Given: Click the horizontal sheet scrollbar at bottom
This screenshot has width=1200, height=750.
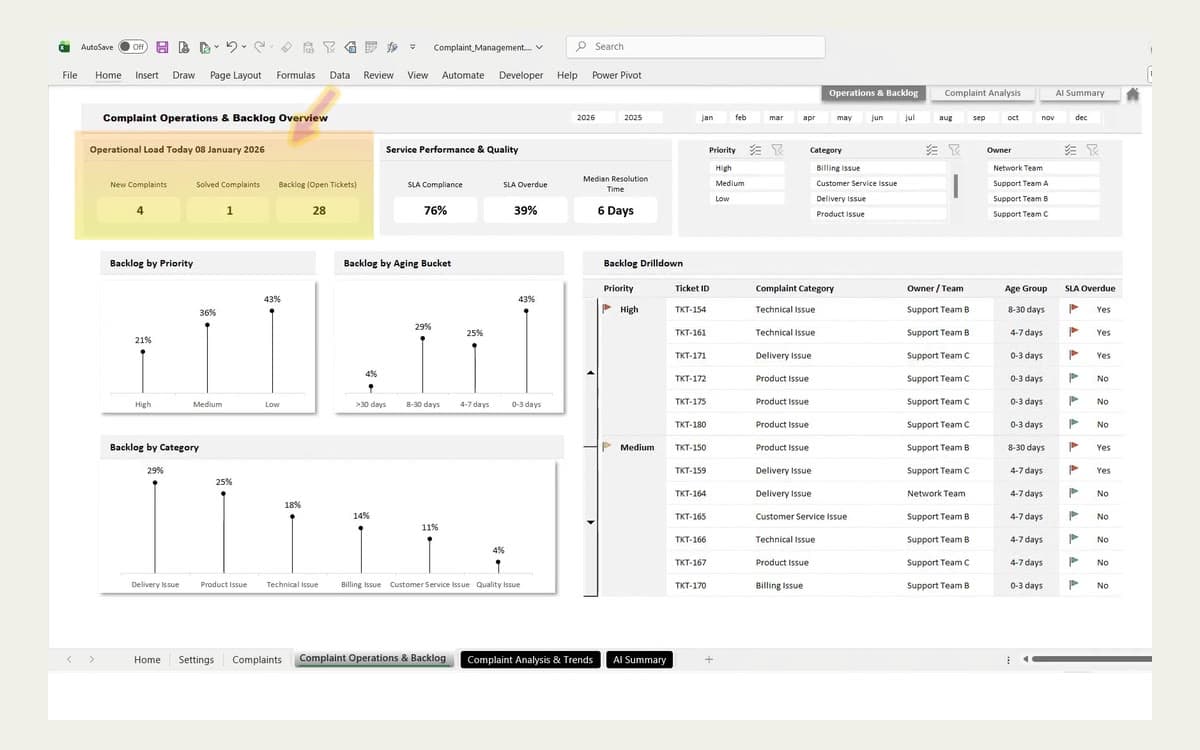Looking at the screenshot, I should point(1092,659).
